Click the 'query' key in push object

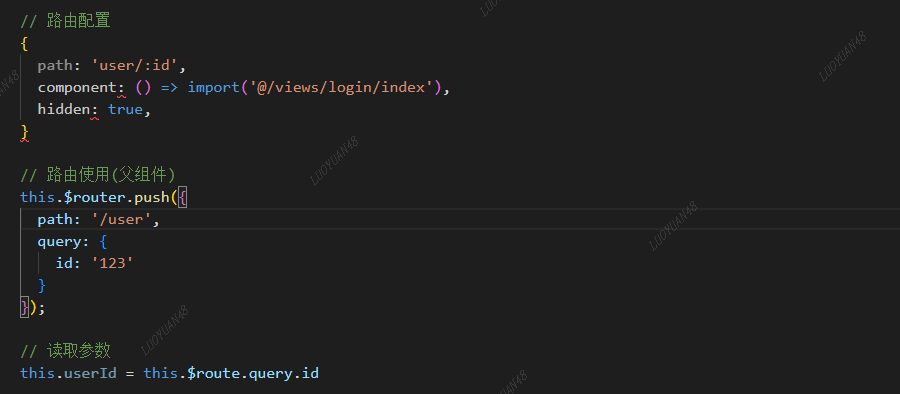coord(60,241)
